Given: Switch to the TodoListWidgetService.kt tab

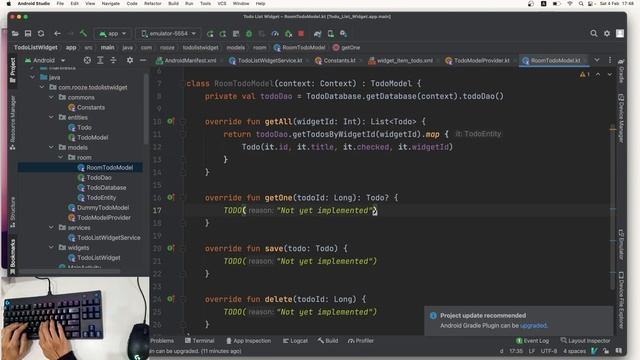Looking at the screenshot, I should [266, 60].
